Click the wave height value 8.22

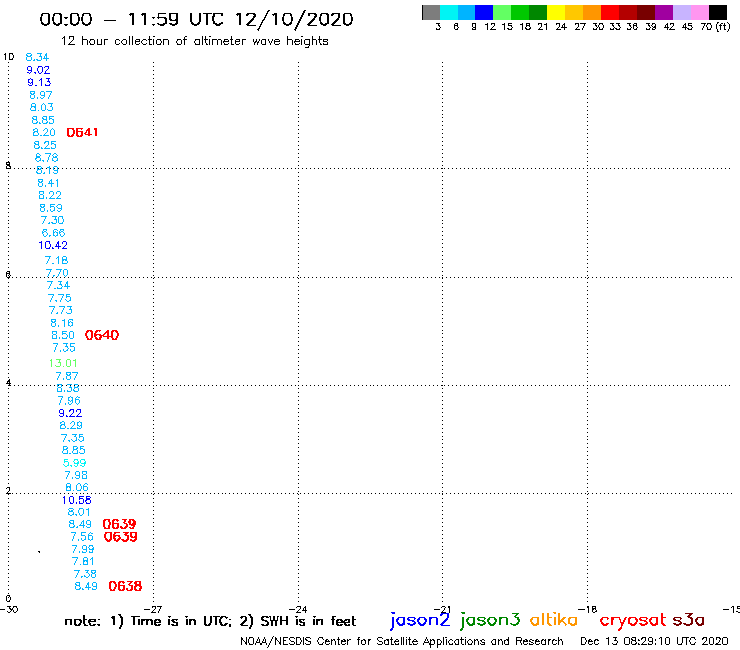tap(50, 195)
